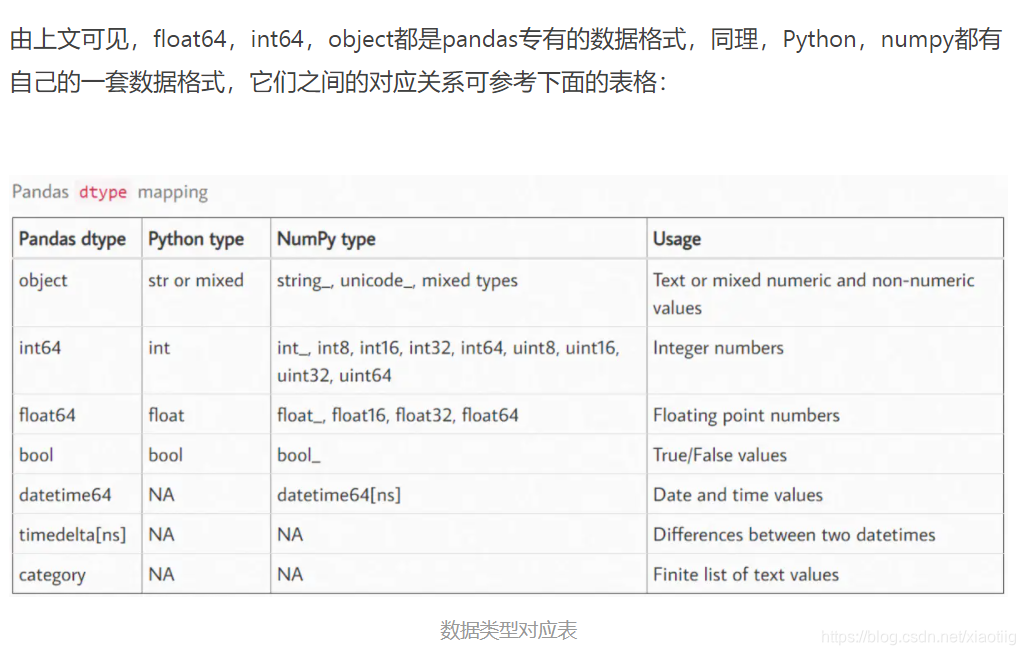Click the '数据类型对应表' table caption

coord(508,630)
